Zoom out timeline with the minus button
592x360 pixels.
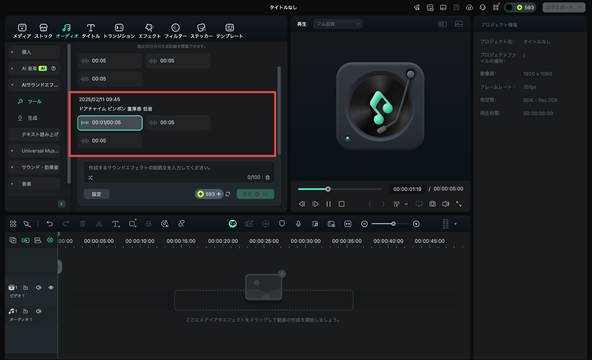pos(364,224)
